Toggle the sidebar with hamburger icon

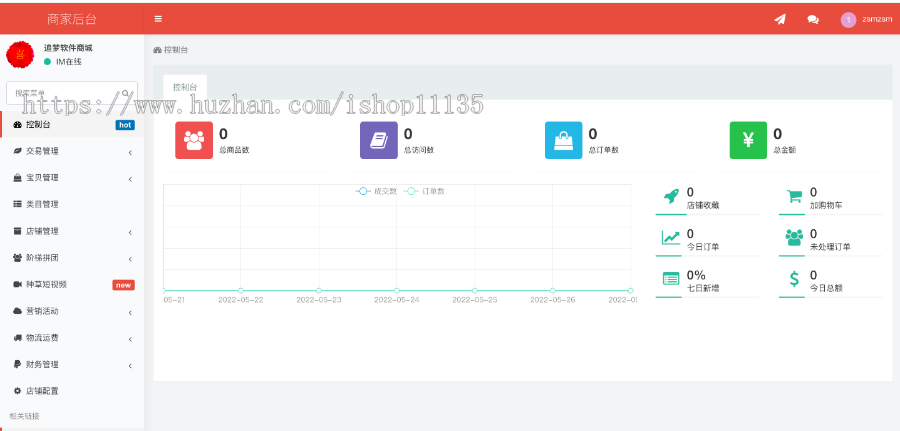(x=158, y=19)
